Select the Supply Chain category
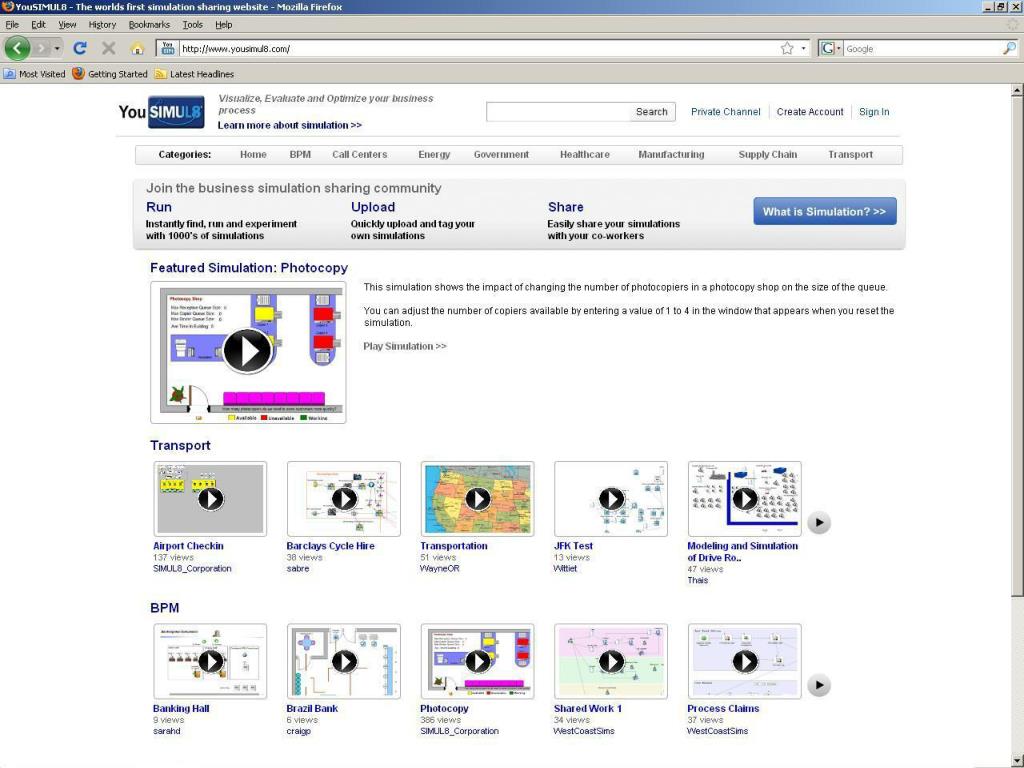The height and width of the screenshot is (768, 1024). pos(767,155)
